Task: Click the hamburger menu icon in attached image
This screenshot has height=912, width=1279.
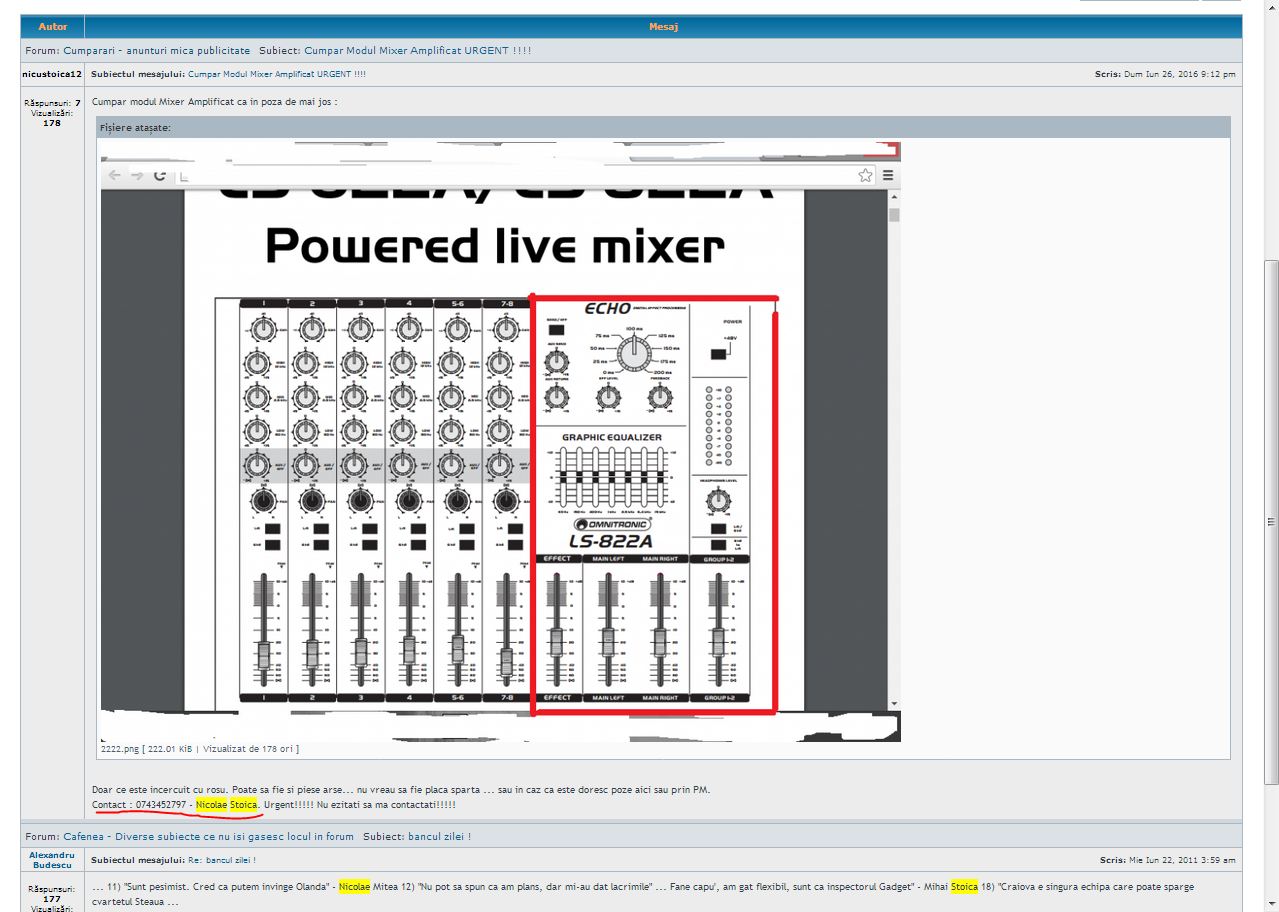Action: 887,175
